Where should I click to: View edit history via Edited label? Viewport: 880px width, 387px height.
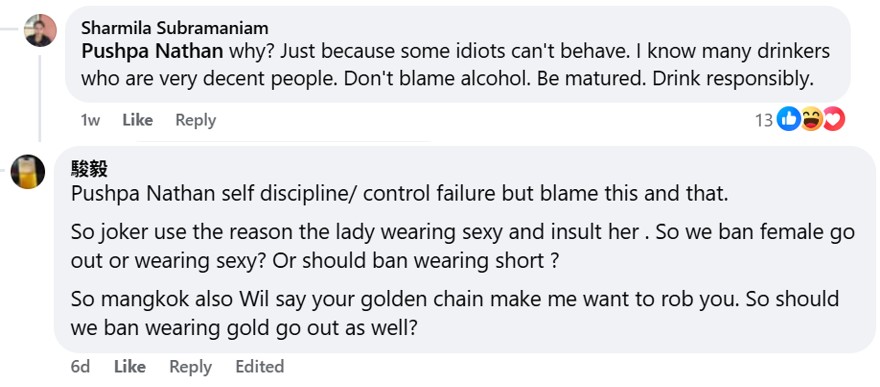tap(260, 367)
